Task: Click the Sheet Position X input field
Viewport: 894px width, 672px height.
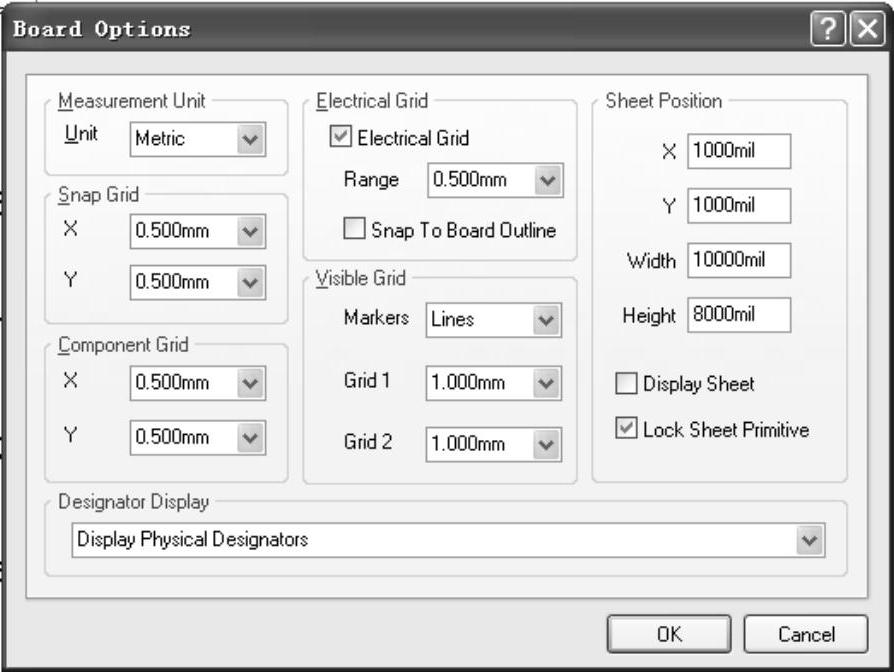Action: pos(739,151)
